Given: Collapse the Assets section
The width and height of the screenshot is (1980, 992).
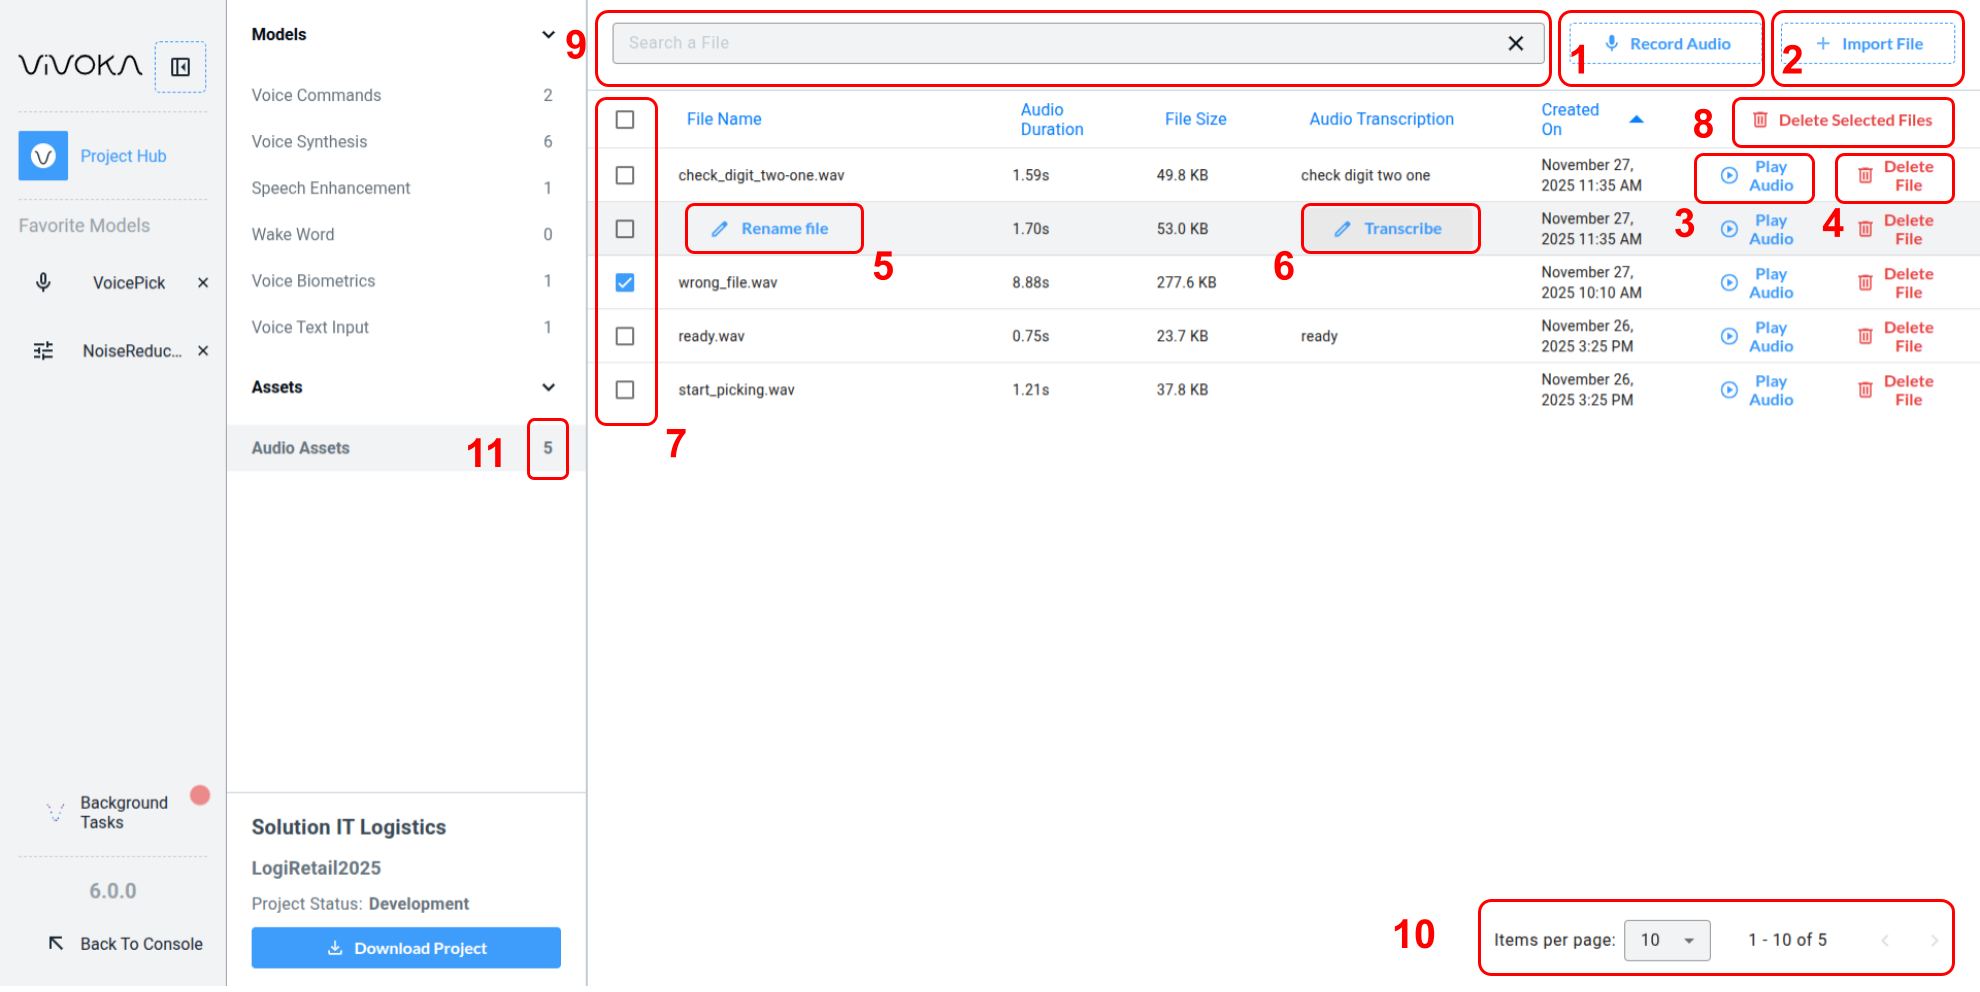Looking at the screenshot, I should pos(548,387).
